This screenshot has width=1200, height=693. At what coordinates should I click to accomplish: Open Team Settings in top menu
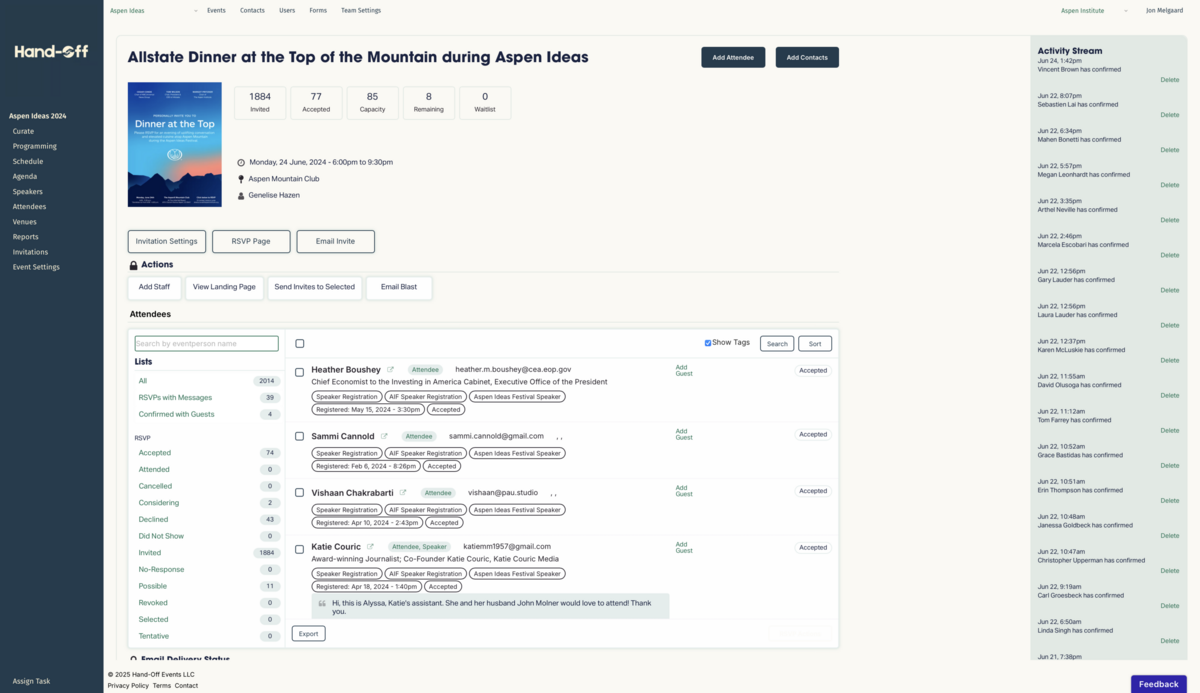point(361,10)
